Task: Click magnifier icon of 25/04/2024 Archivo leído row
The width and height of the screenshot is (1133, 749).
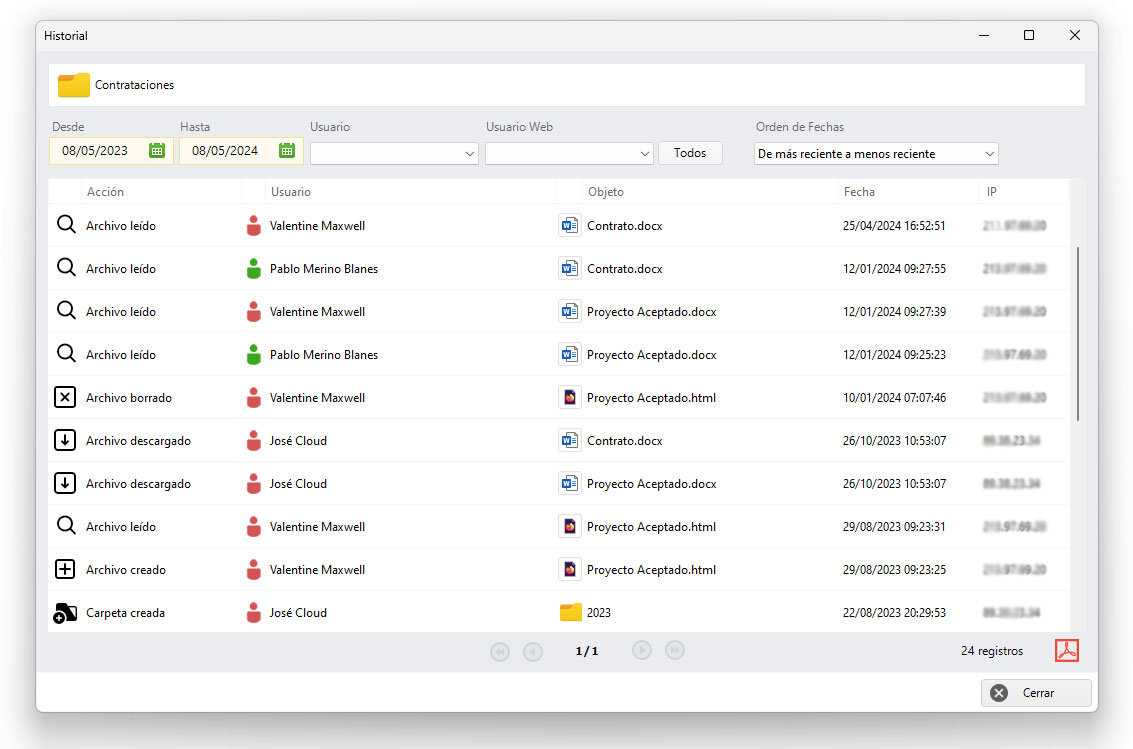Action: click(x=66, y=225)
